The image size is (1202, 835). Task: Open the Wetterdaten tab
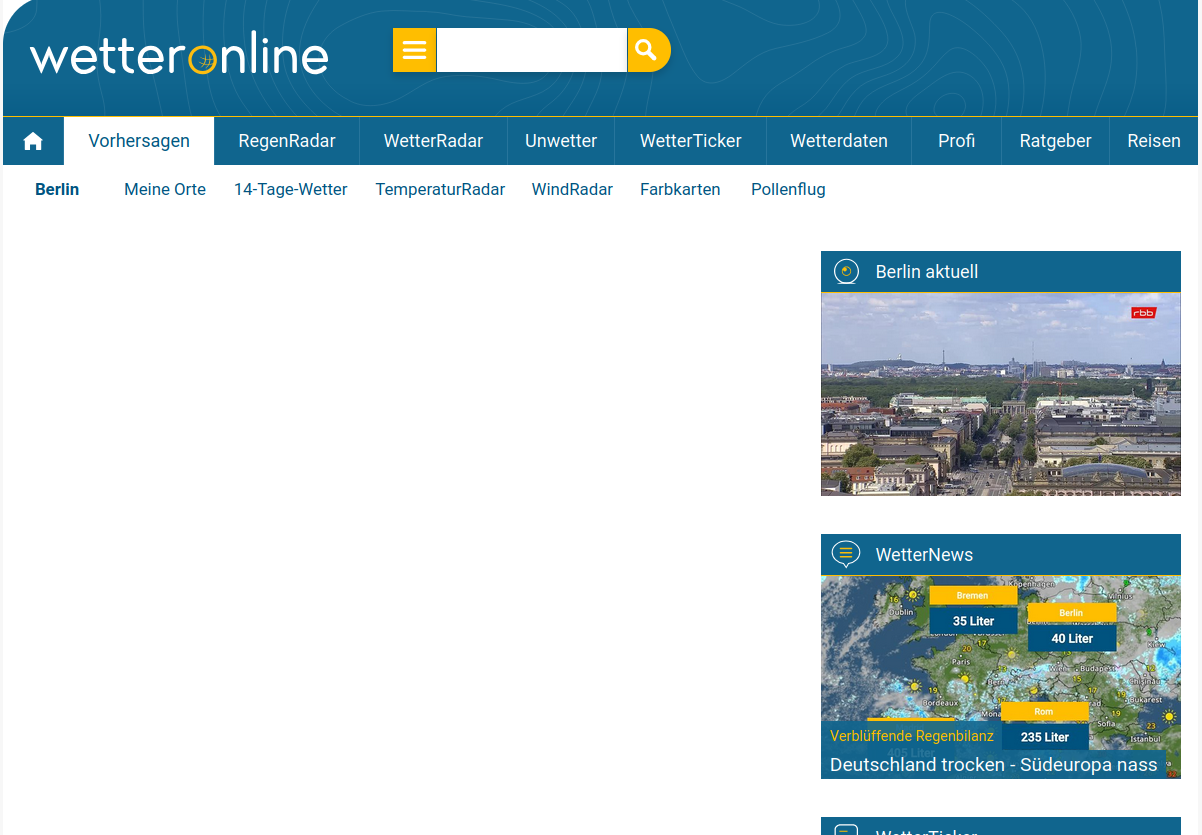pyautogui.click(x=839, y=141)
